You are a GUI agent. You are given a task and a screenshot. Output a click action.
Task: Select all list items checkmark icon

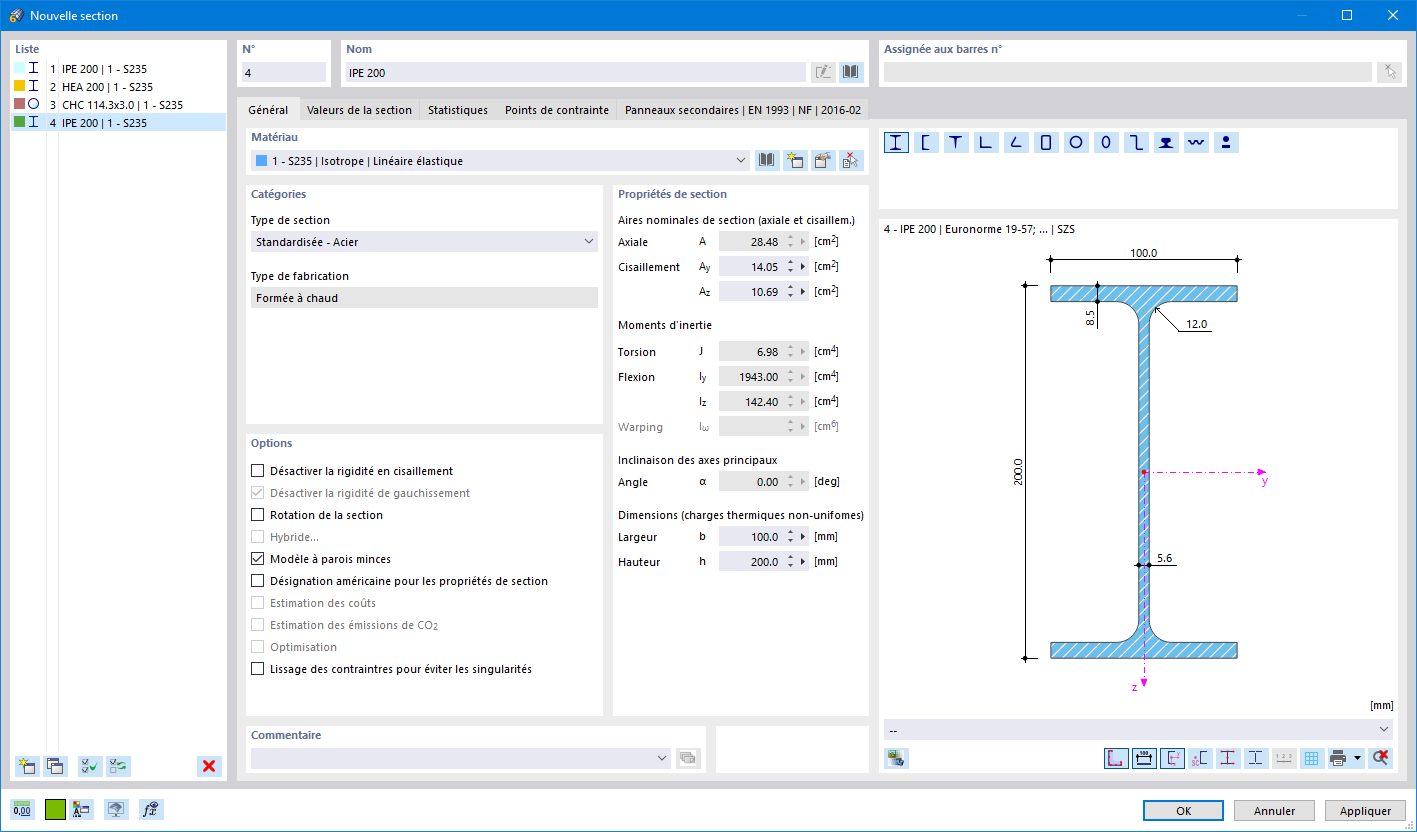[90, 766]
